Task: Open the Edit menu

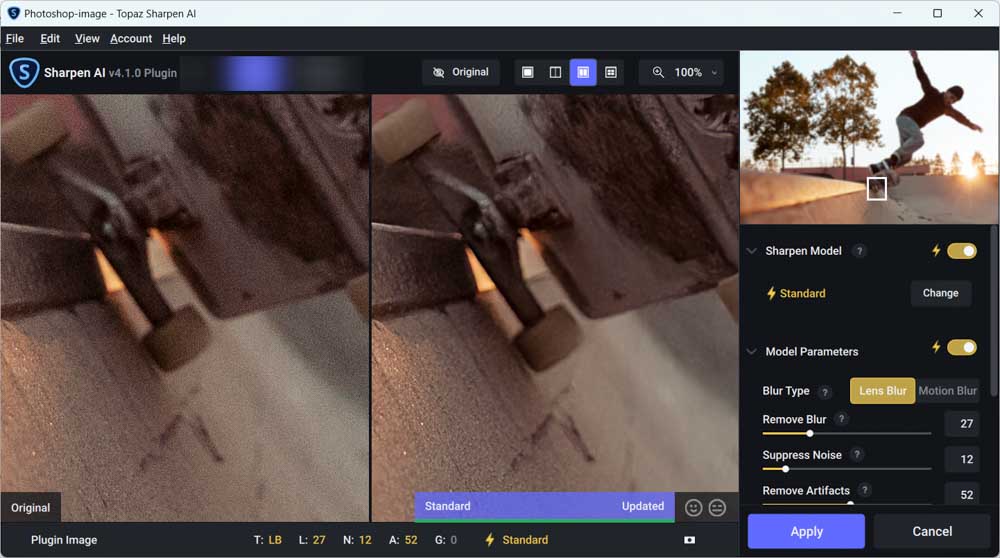Action: point(50,39)
